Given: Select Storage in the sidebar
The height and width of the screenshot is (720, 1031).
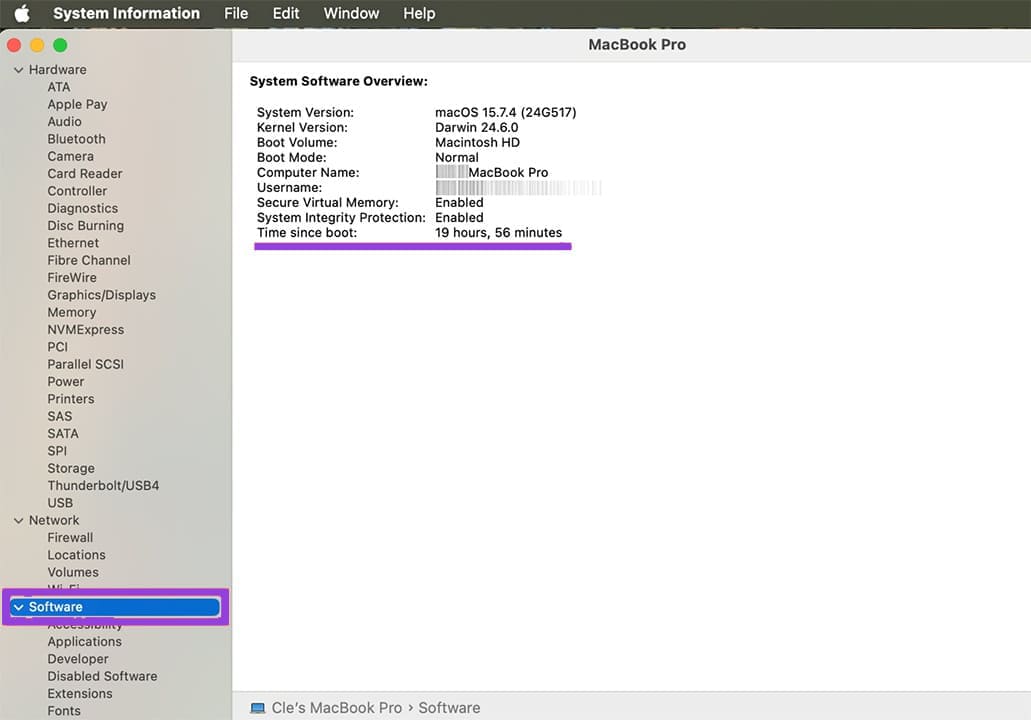Looking at the screenshot, I should (x=71, y=468).
